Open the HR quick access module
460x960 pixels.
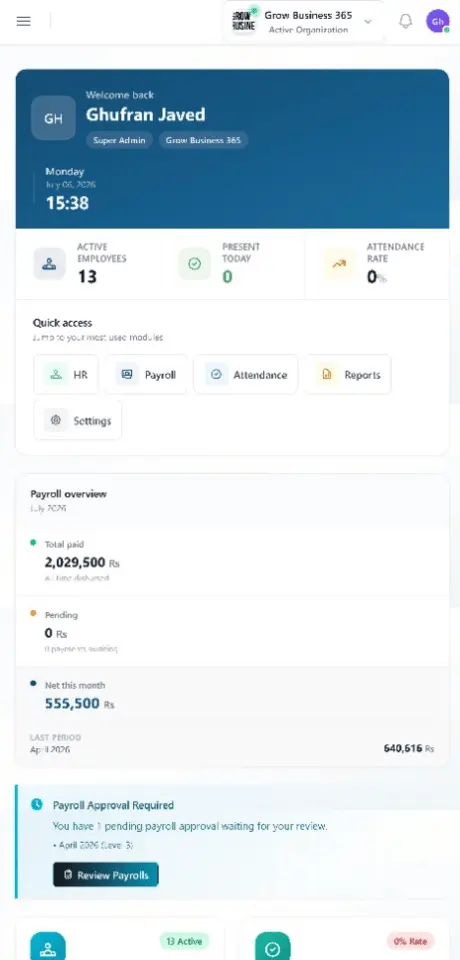point(66,375)
